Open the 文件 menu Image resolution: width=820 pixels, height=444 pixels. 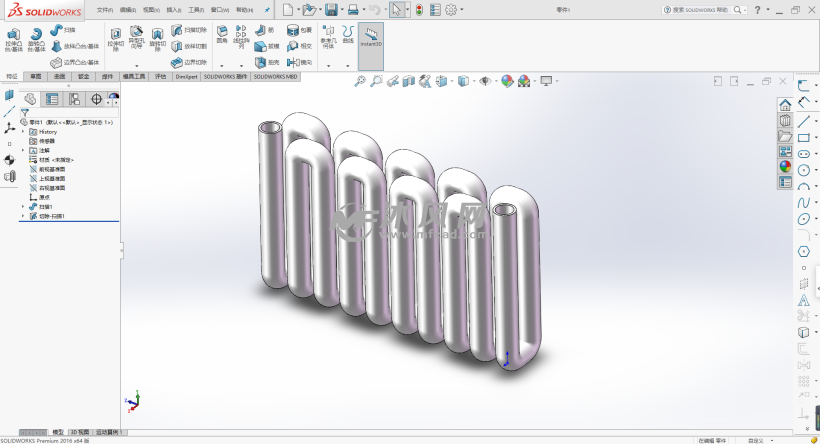click(104, 9)
